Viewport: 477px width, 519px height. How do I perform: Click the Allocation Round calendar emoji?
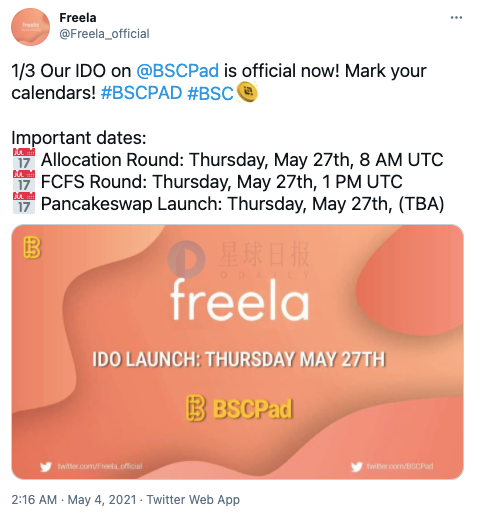click(24, 159)
